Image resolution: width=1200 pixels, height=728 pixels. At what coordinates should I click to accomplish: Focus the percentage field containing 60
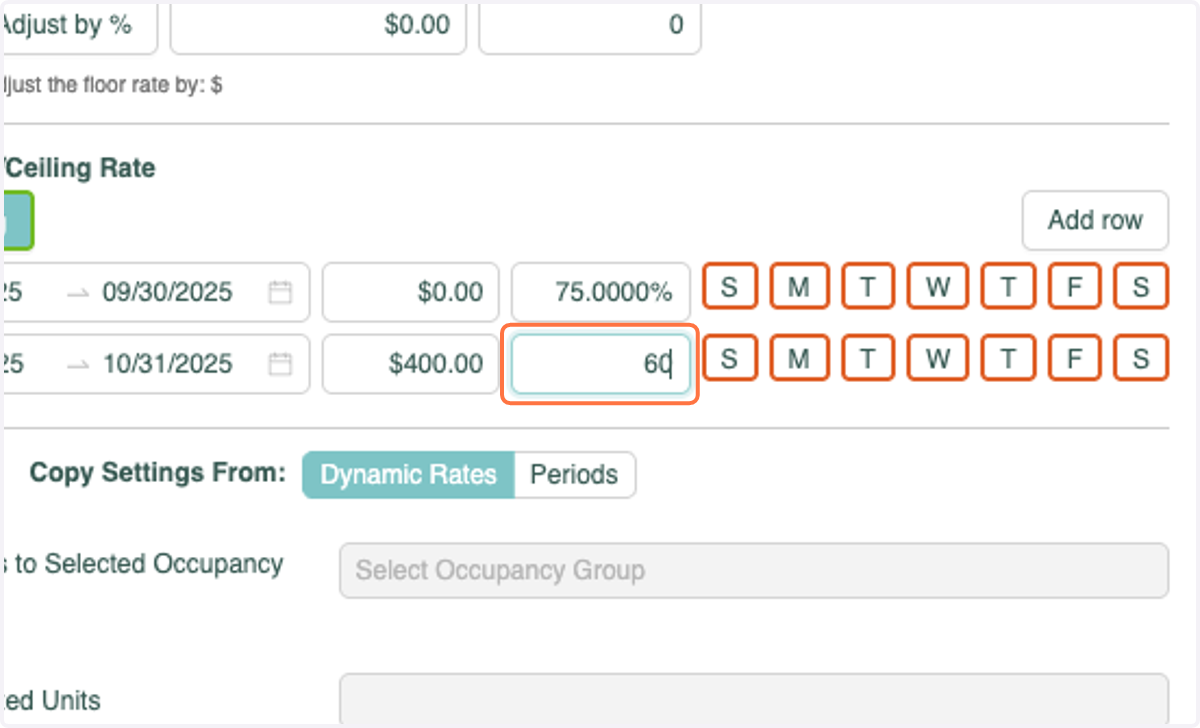(x=599, y=363)
